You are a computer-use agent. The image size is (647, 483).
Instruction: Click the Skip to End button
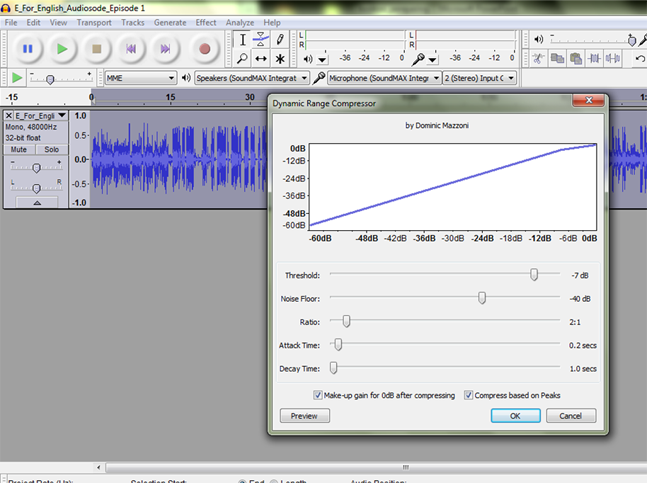[166, 48]
